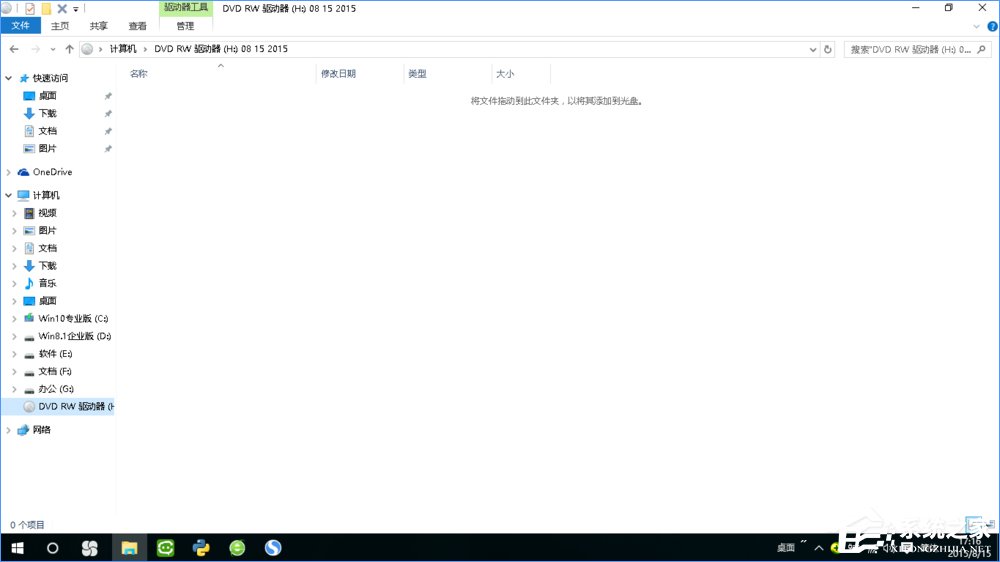
Task: Select DVD RW 驱动器 in tree
Action: (x=76, y=406)
